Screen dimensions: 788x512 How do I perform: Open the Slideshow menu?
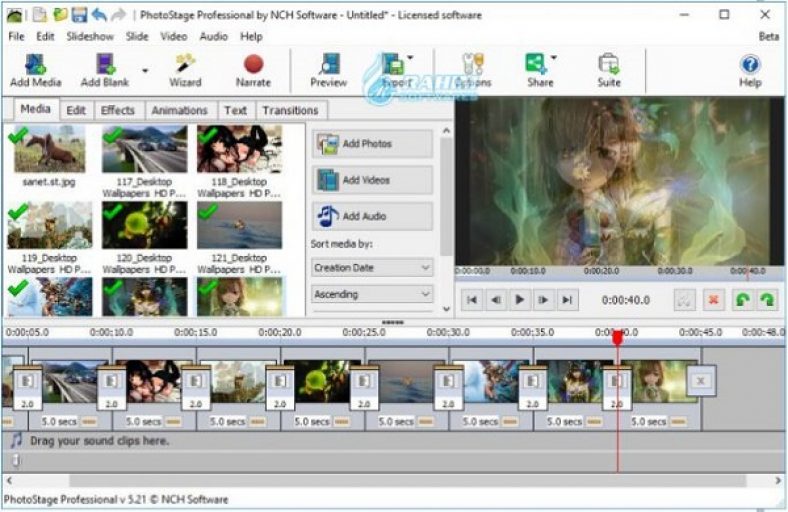[x=91, y=36]
